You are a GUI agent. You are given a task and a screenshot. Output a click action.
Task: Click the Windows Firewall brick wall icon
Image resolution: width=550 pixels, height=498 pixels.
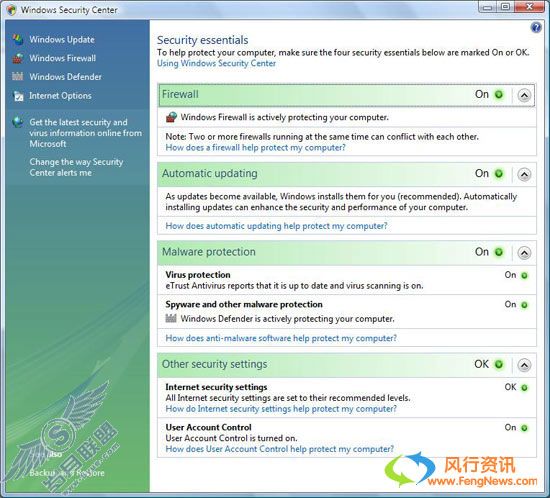tap(18, 58)
